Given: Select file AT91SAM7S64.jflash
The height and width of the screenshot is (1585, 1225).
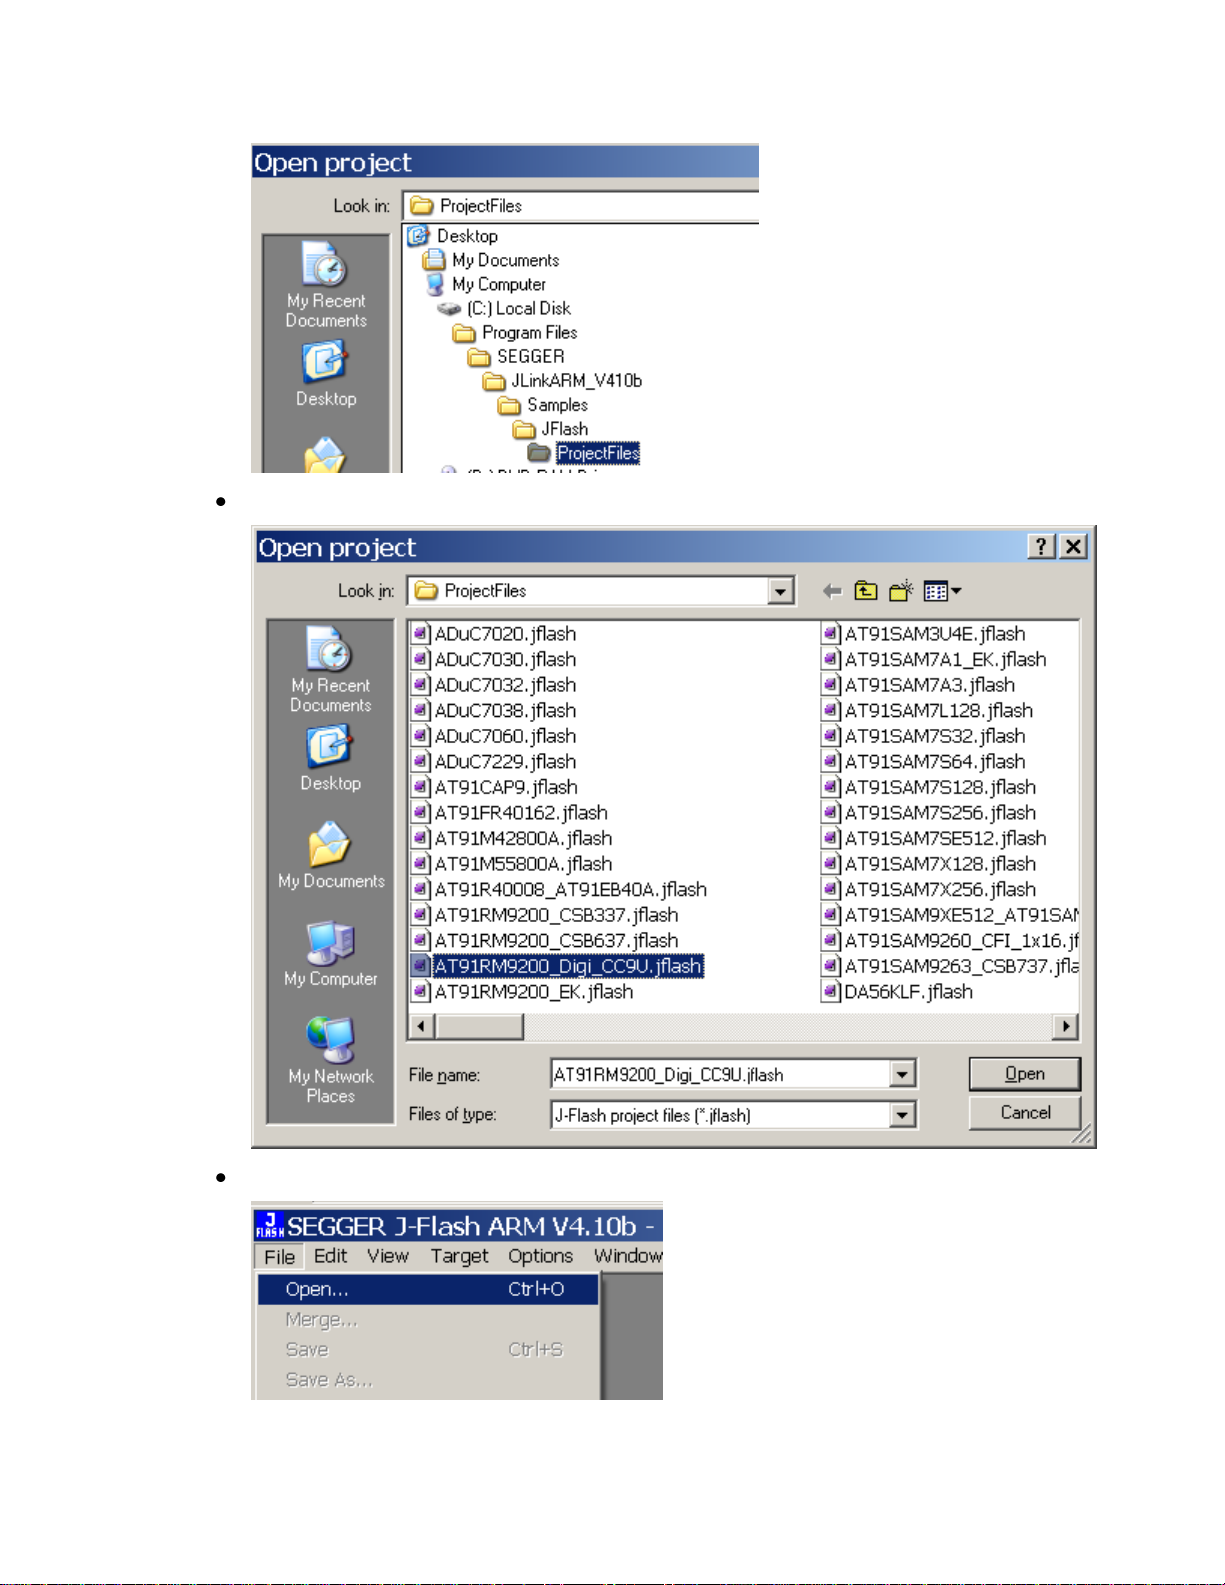Looking at the screenshot, I should pyautogui.click(x=924, y=762).
